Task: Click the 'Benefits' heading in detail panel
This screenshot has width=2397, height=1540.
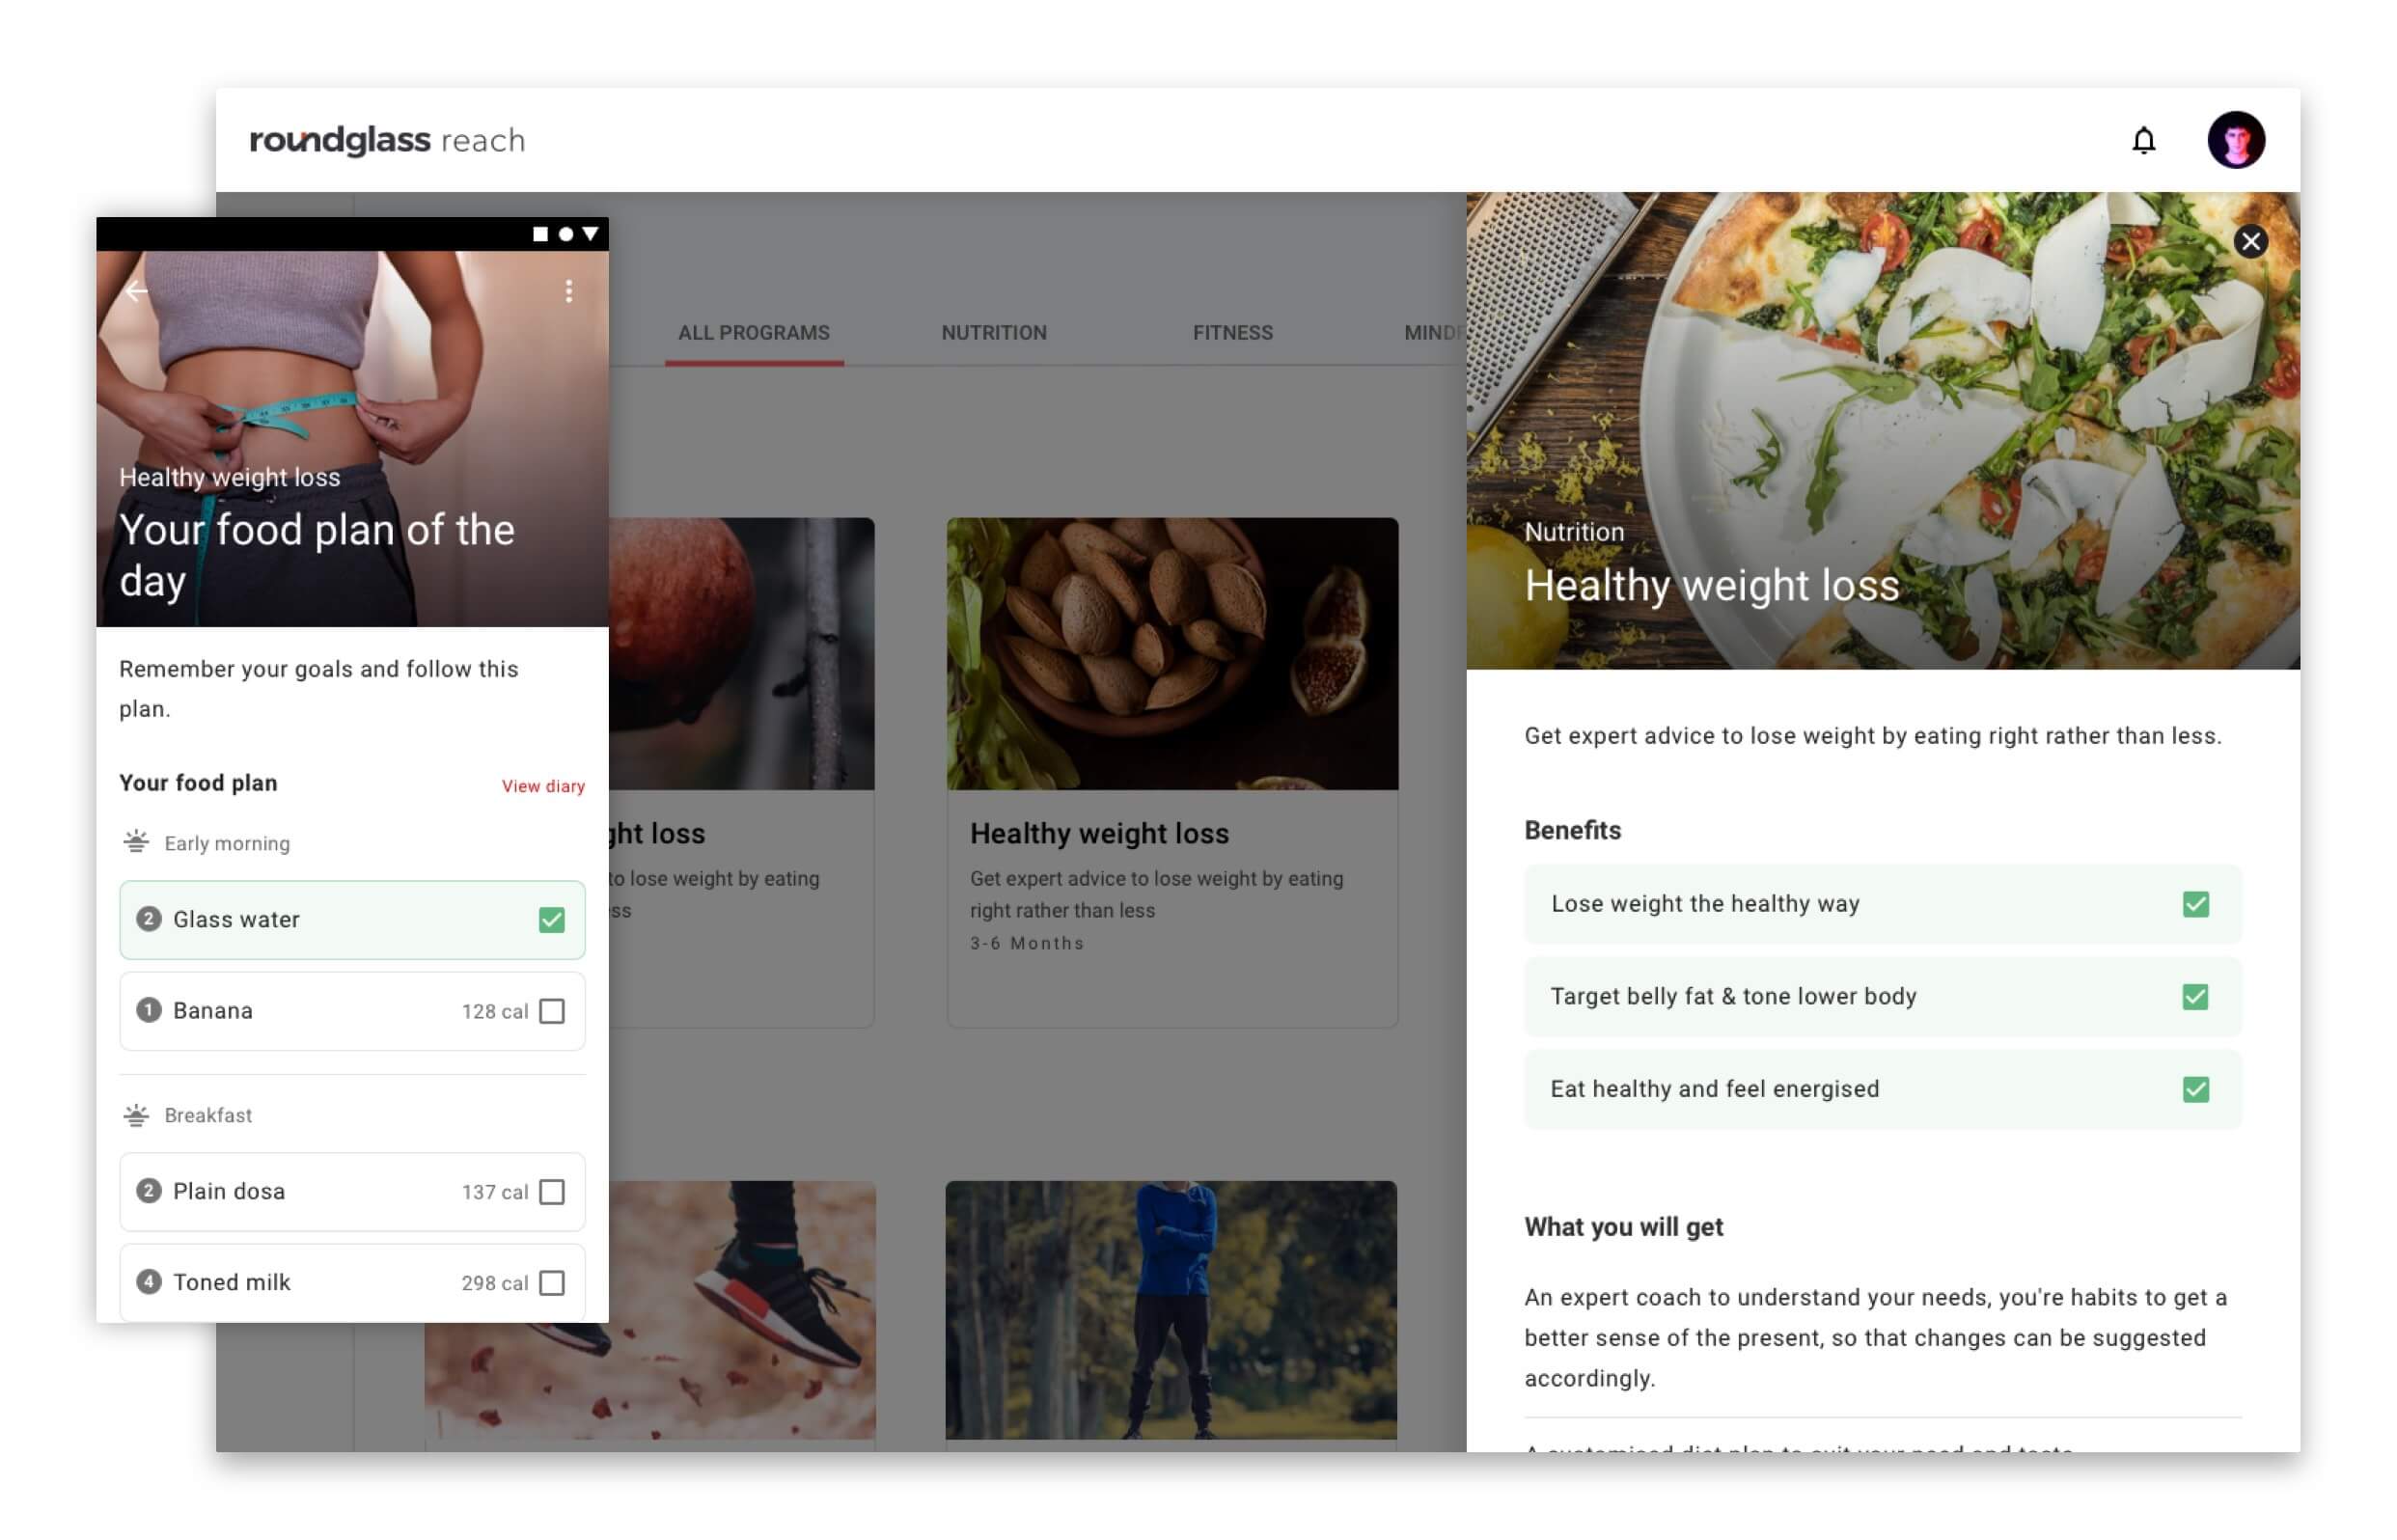Action: (x=1572, y=830)
